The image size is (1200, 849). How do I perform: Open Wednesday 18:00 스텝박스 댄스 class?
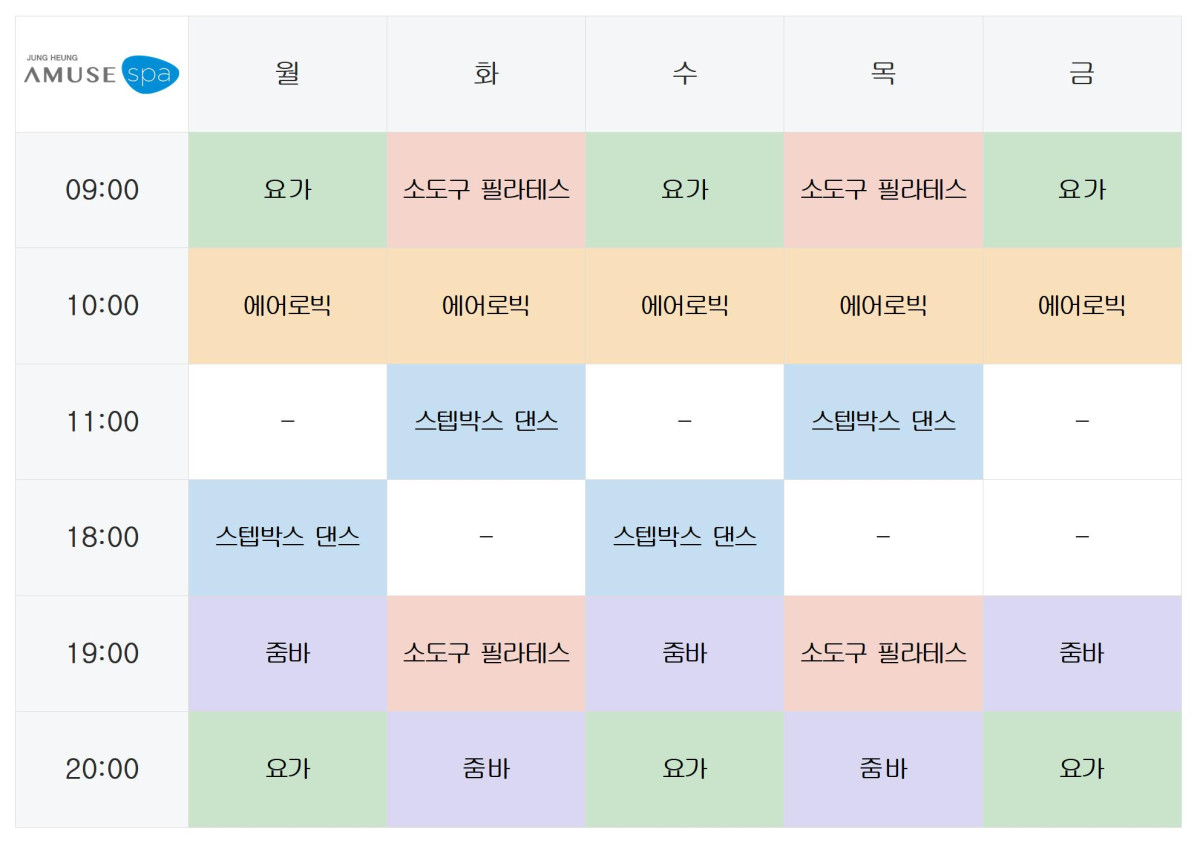tap(684, 537)
